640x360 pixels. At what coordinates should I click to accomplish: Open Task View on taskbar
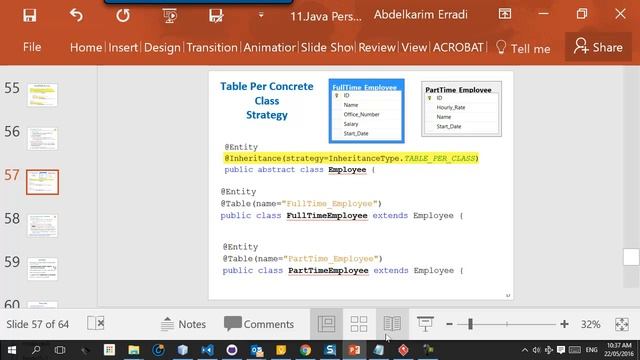coord(60,350)
